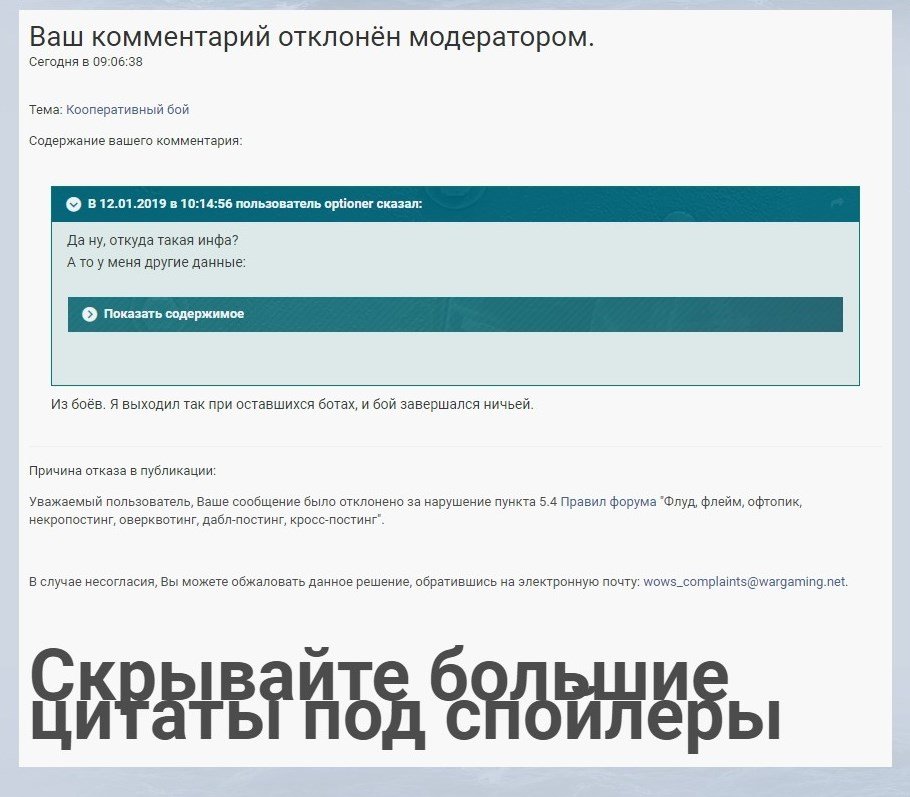
Task: Click the quote header with date 12.01.2019
Action: pos(455,204)
